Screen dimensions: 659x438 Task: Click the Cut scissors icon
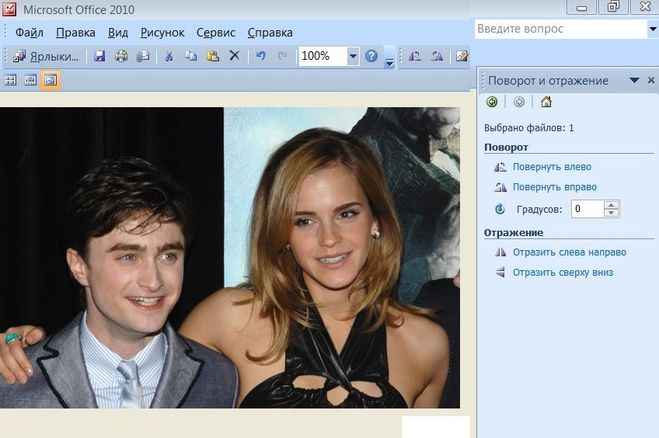click(169, 56)
